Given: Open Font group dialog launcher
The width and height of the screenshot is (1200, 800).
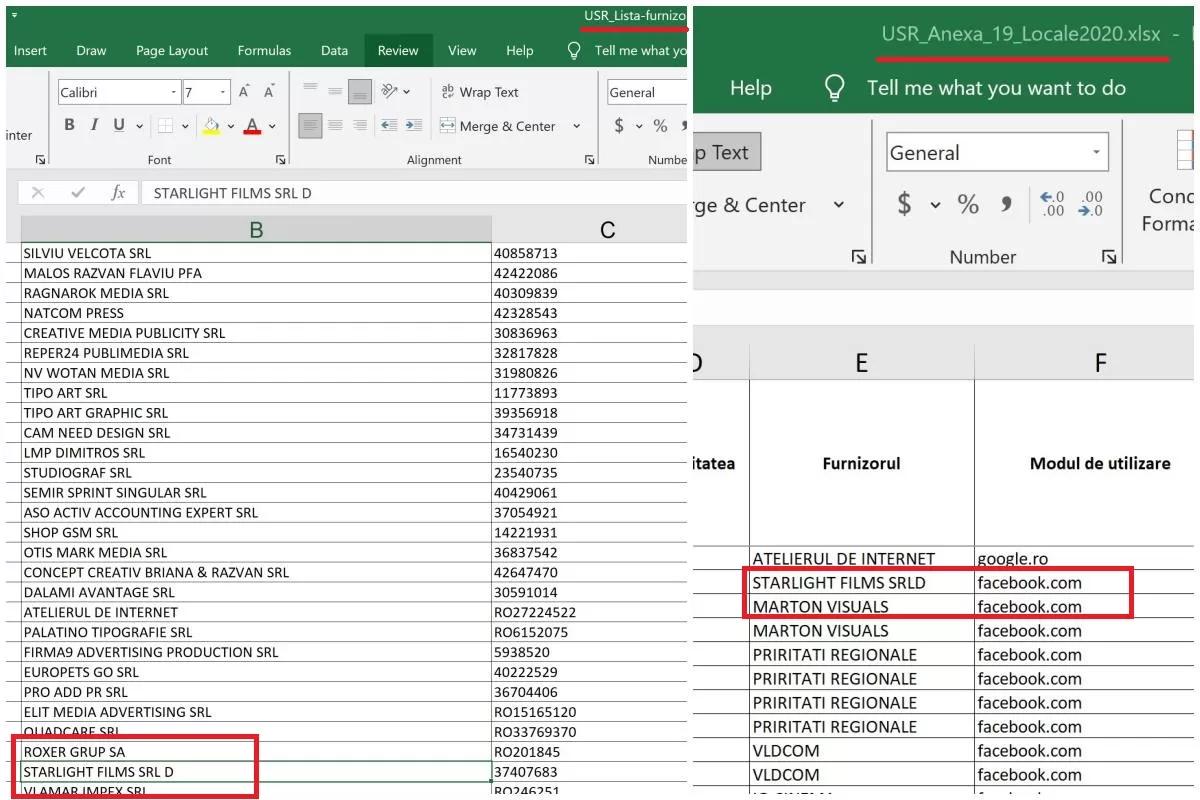Looking at the screenshot, I should 281,160.
